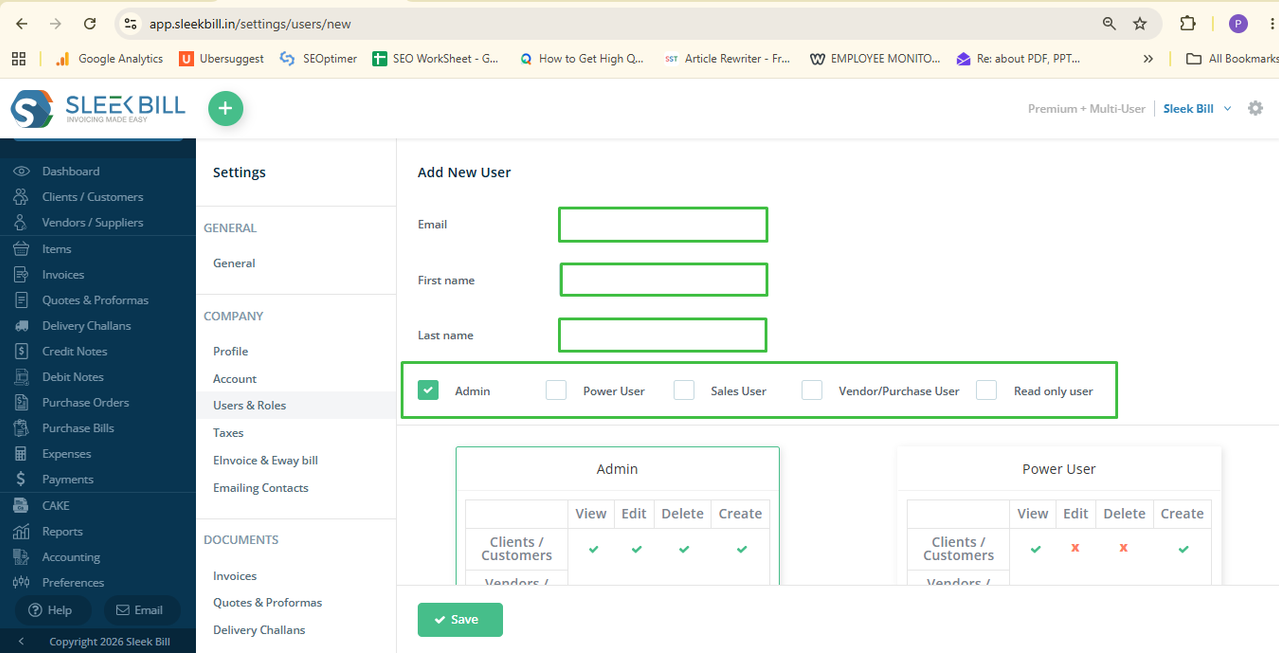Click the Clients / Customers people icon
The height and width of the screenshot is (653, 1279).
[21, 197]
